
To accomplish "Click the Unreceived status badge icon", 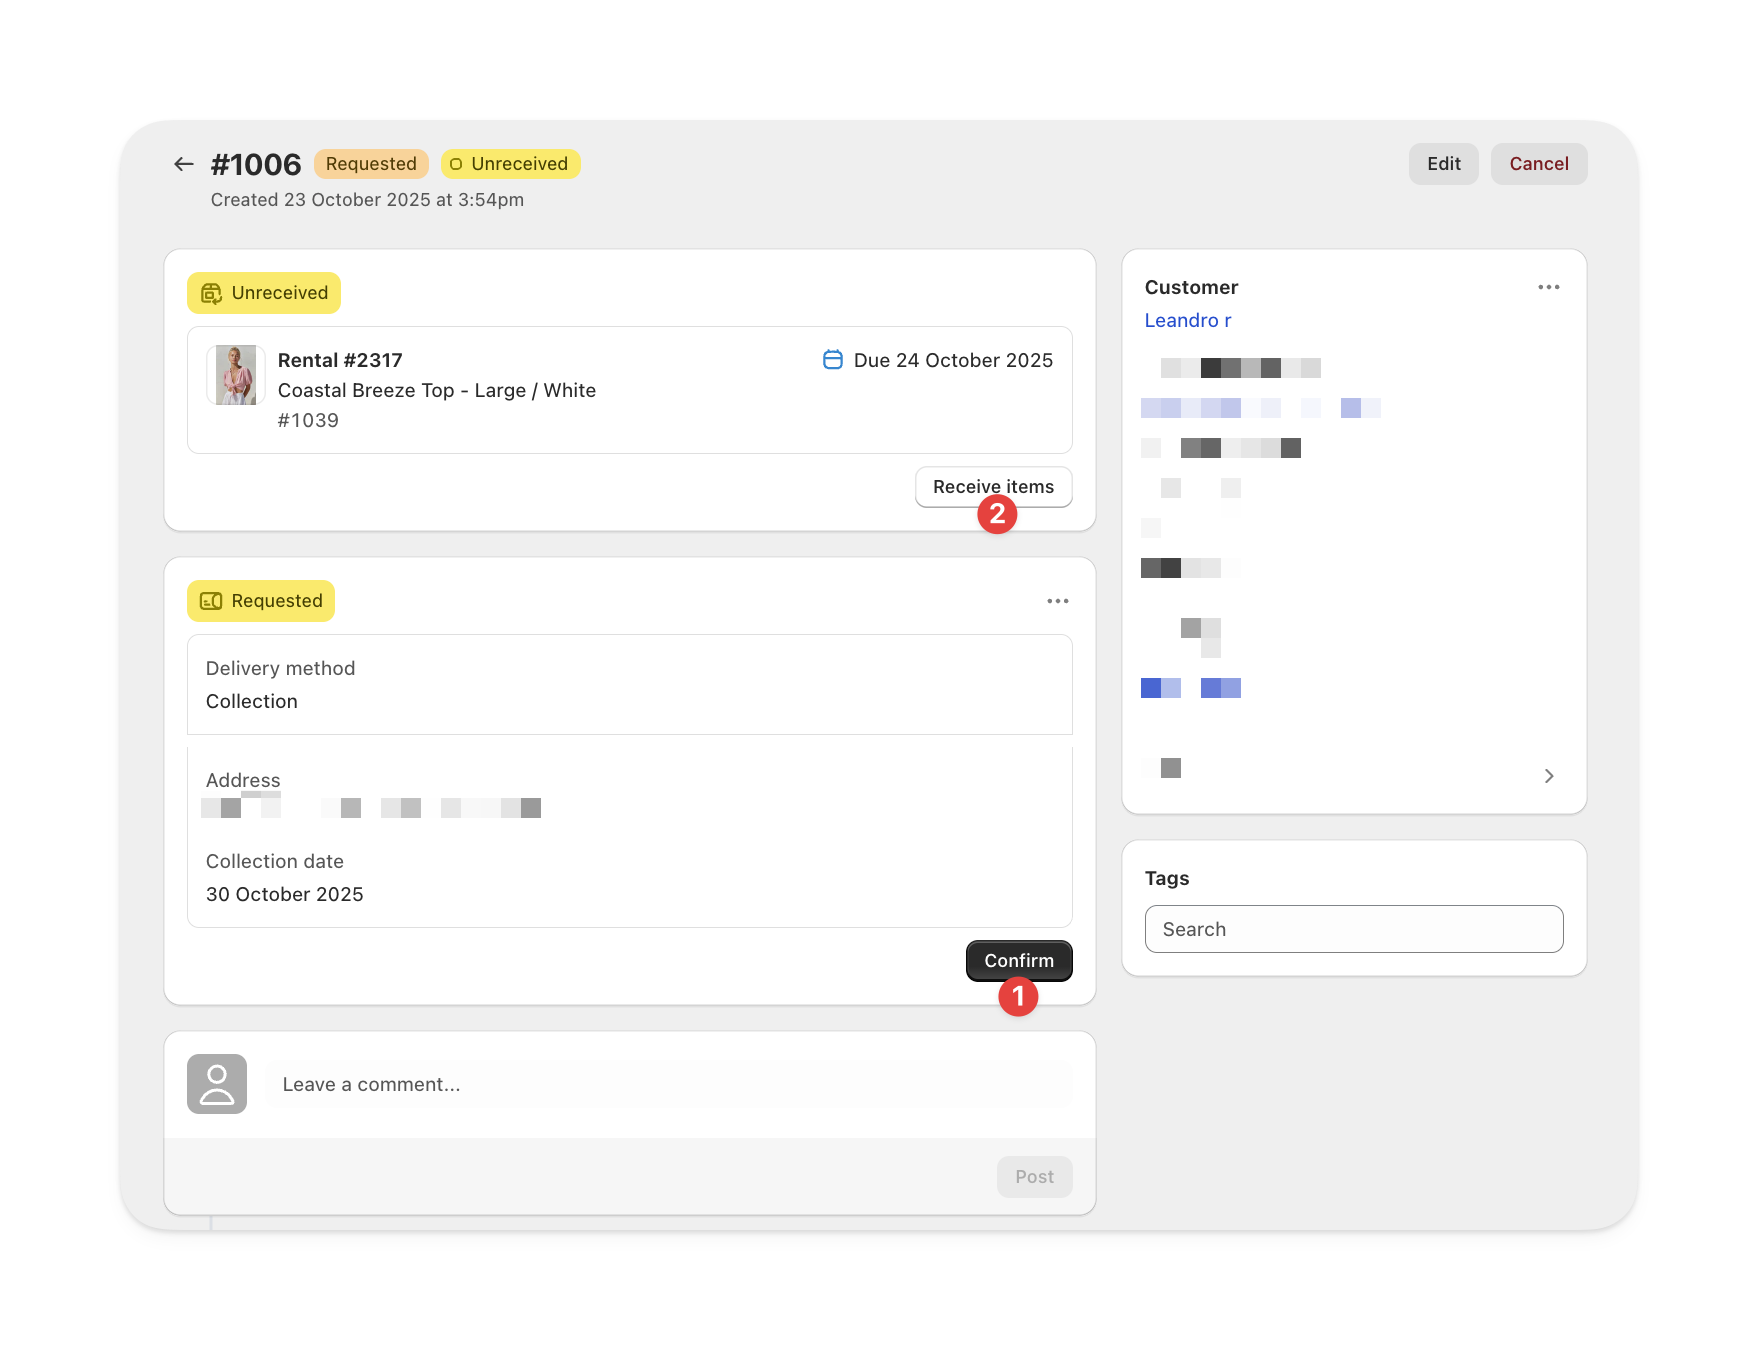I will click(211, 292).
